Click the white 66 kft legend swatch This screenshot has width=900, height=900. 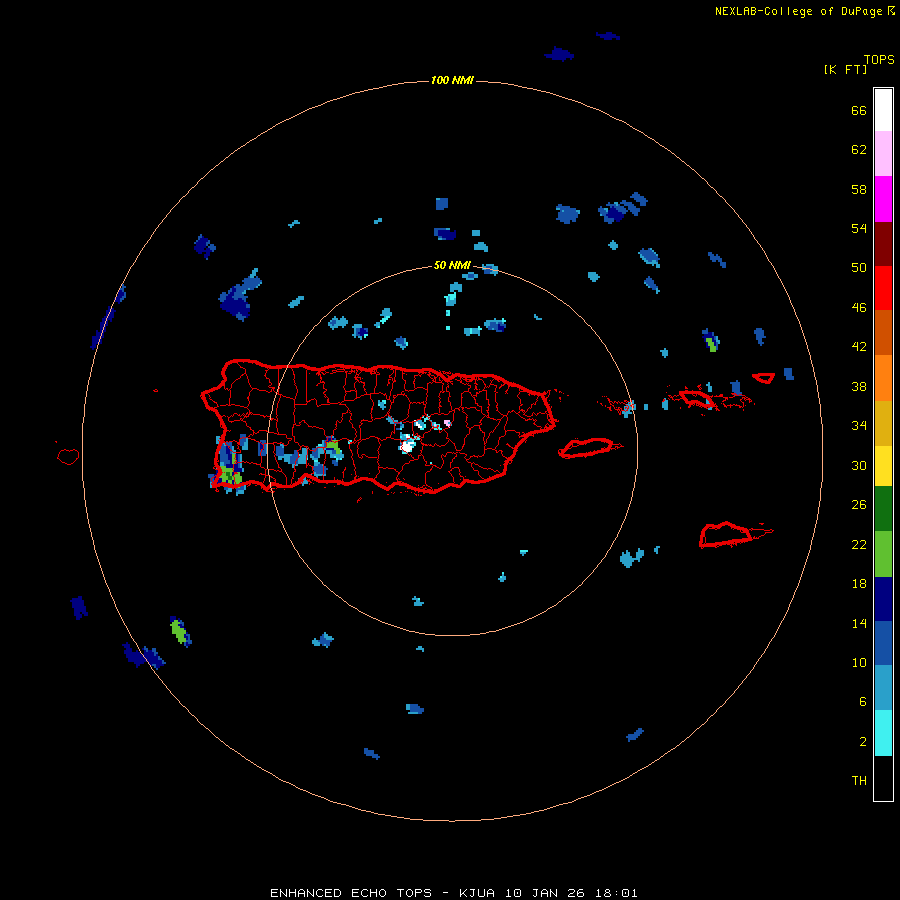tap(883, 110)
